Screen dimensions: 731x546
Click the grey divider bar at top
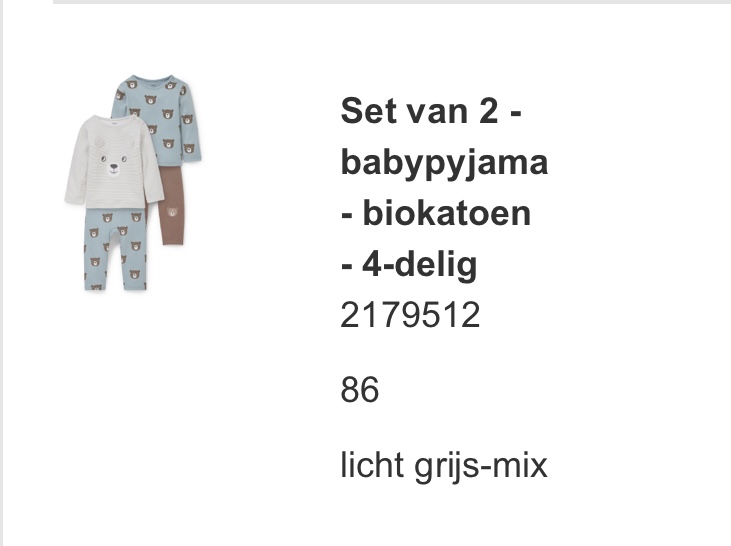tap(392, 2)
